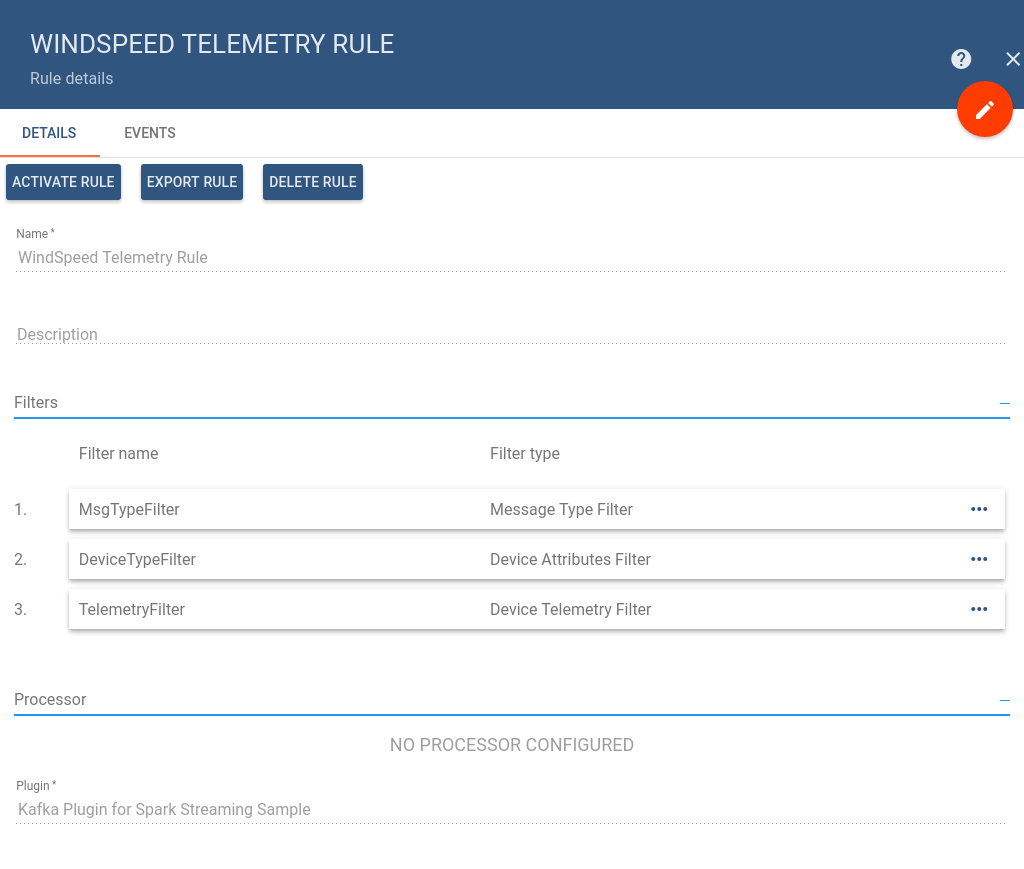
Task: Click the orange pencil edit button
Action: [985, 109]
